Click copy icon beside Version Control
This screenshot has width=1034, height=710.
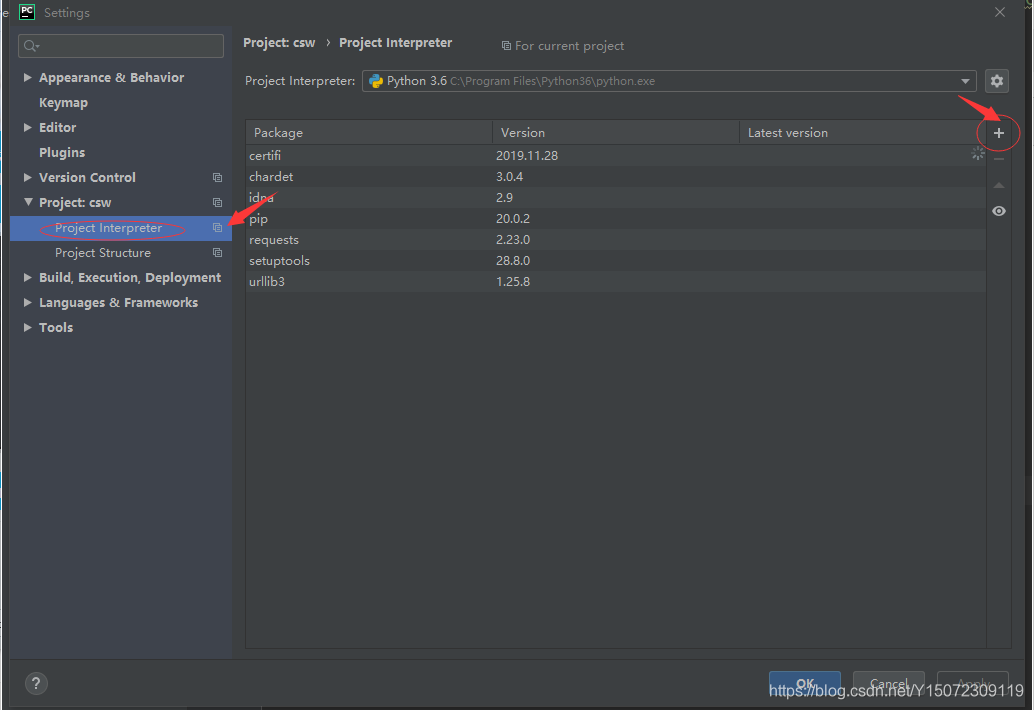pos(217,177)
